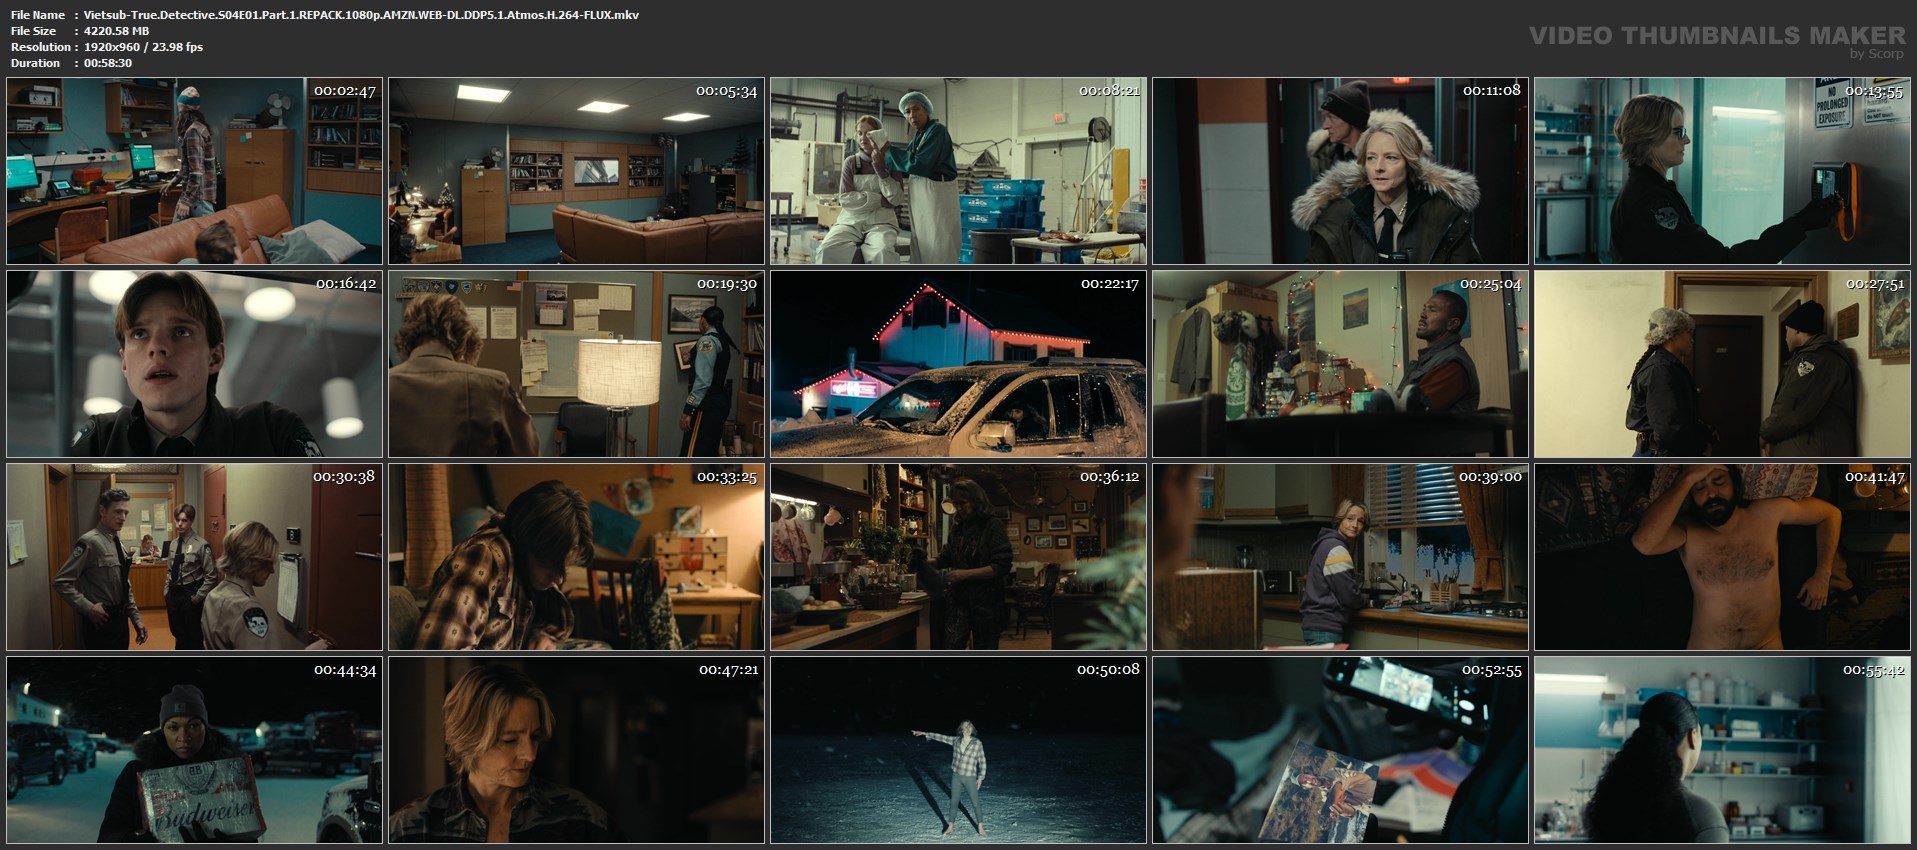Open the thumbnail at 00:50:08
Screen dimensions: 1917x850
(958, 750)
